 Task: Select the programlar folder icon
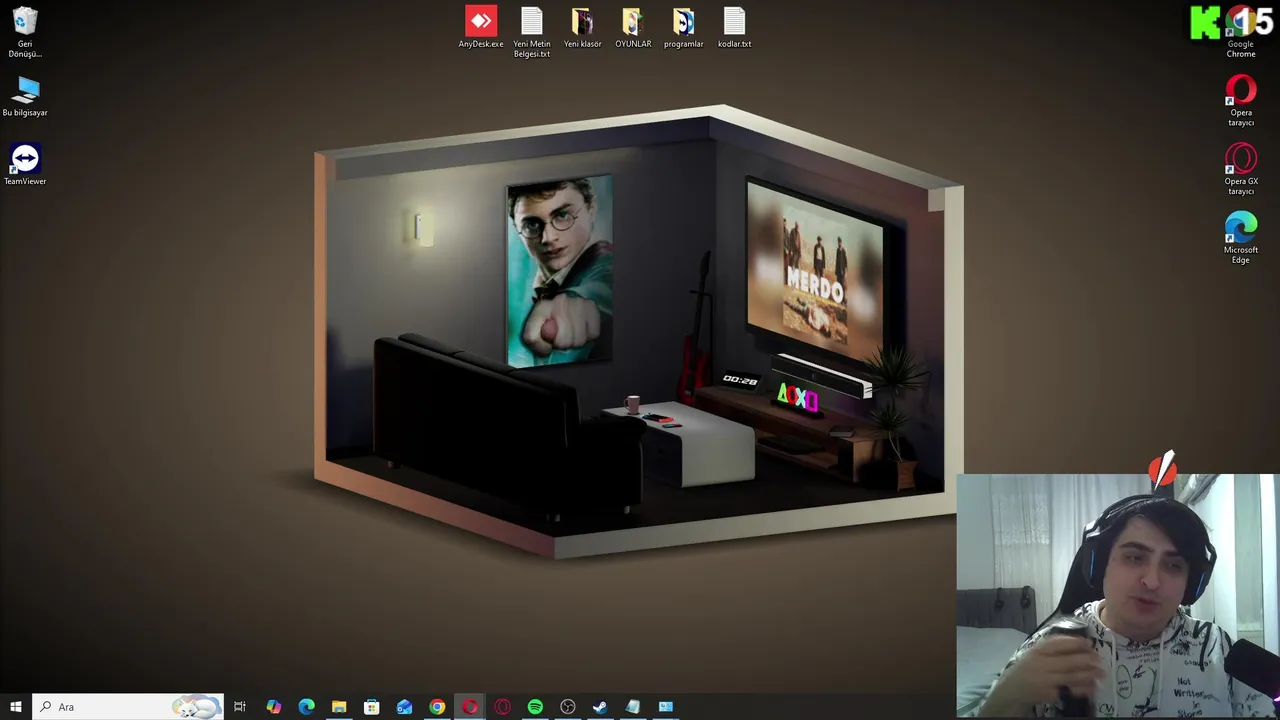pos(684,27)
